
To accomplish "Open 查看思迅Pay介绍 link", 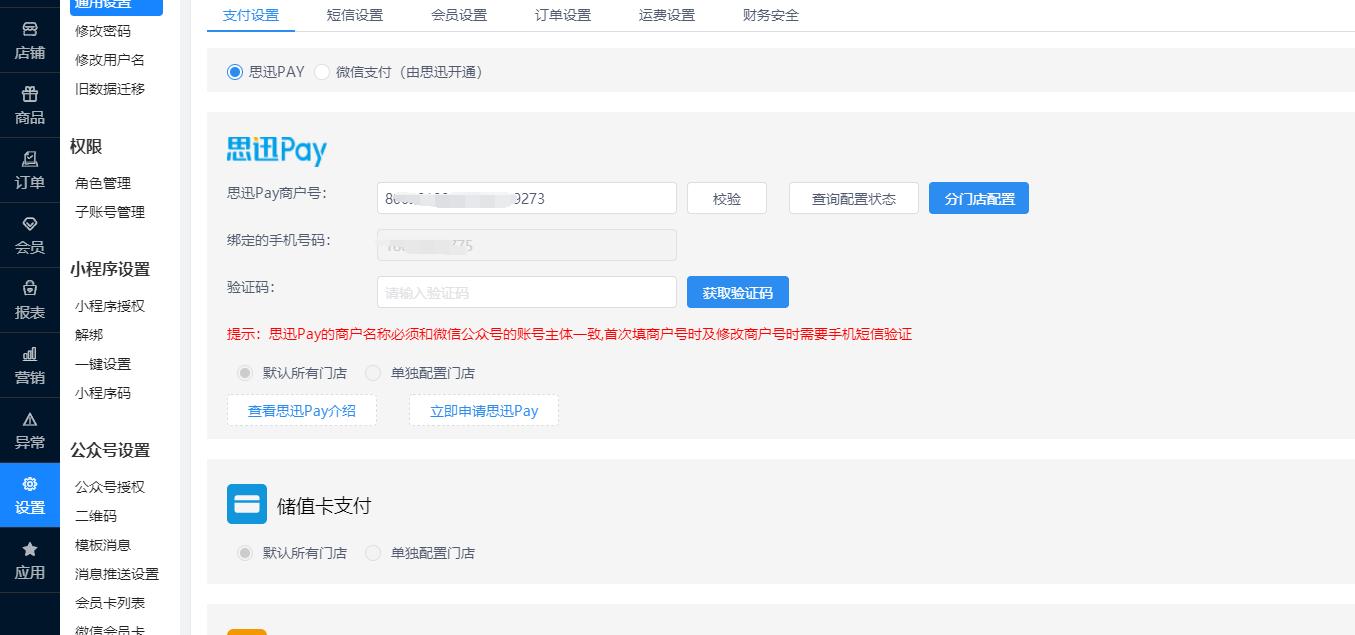I will point(301,410).
